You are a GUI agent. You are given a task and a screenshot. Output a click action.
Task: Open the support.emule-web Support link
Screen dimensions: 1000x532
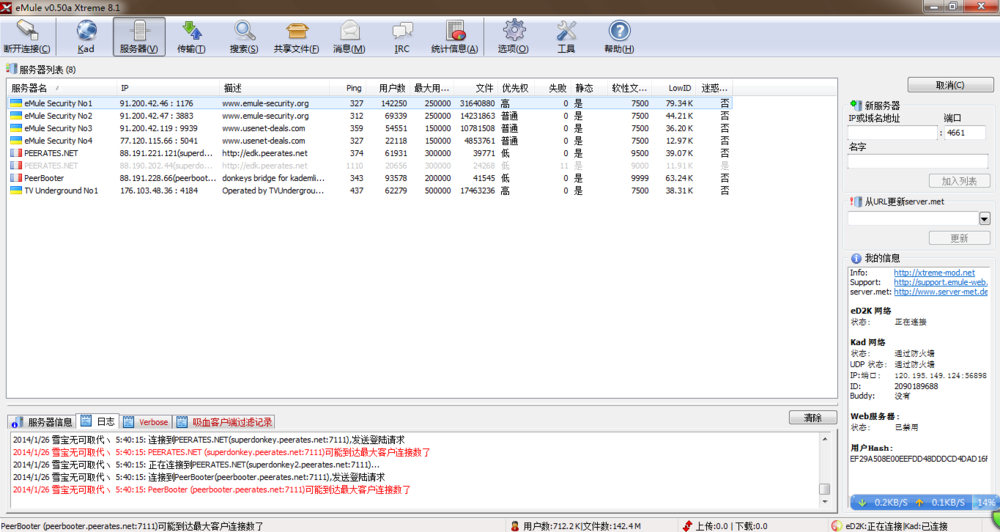(x=940, y=282)
